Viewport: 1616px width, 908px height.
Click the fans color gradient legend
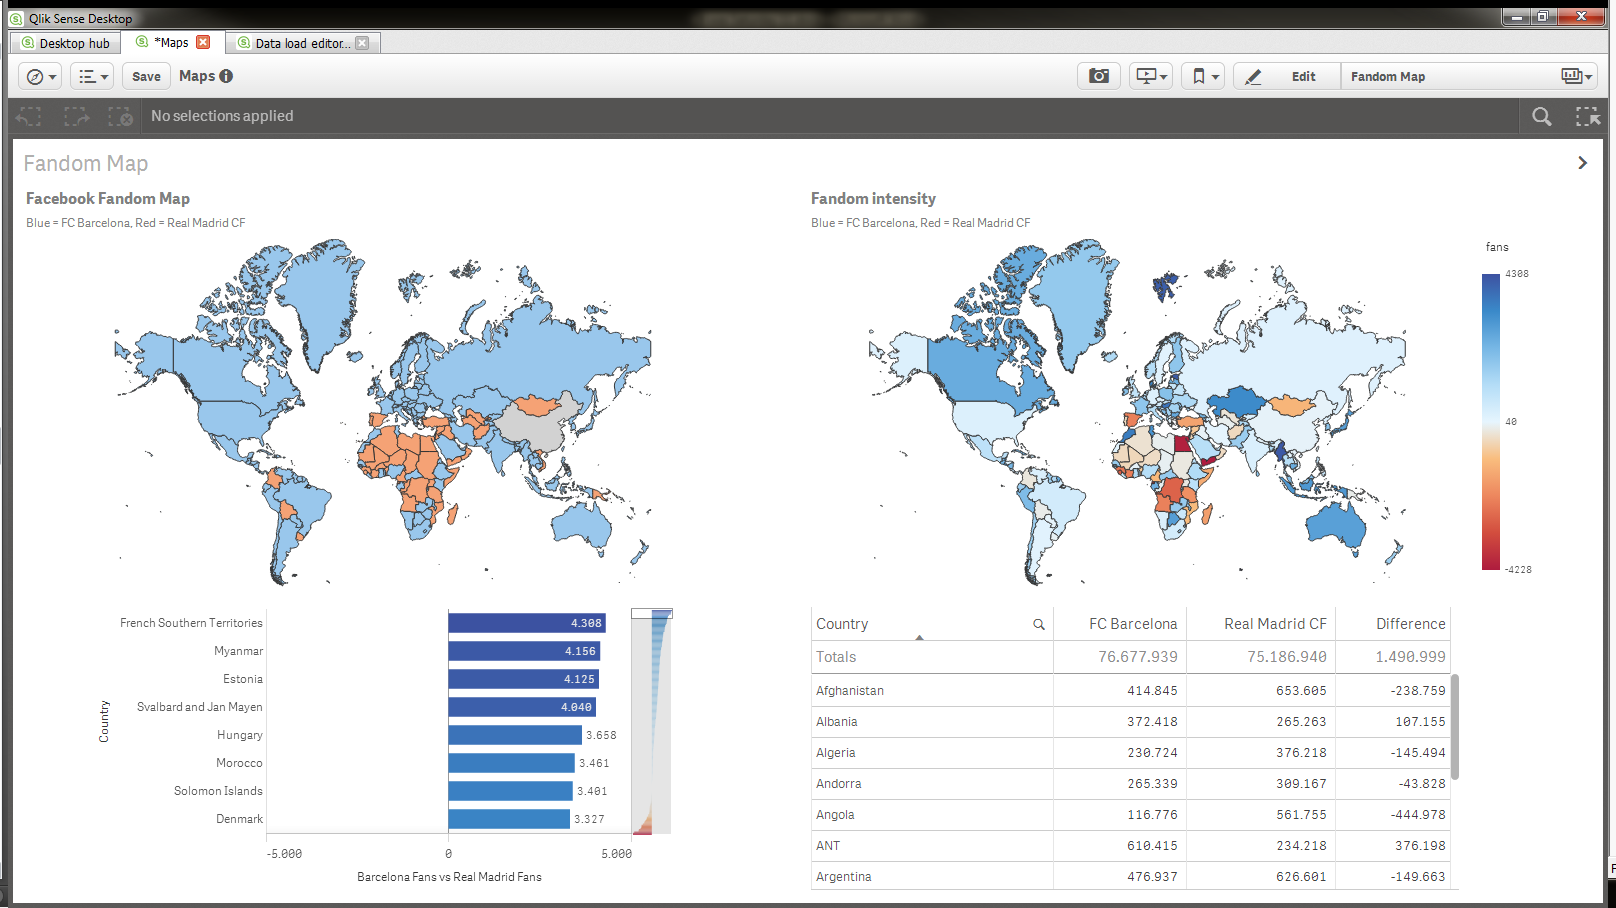pos(1491,422)
